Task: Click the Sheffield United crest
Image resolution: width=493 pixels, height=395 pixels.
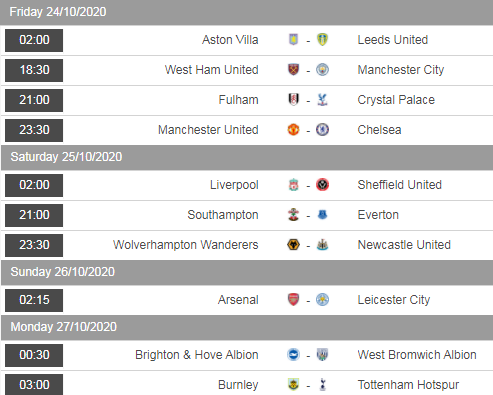Action: tap(322, 185)
